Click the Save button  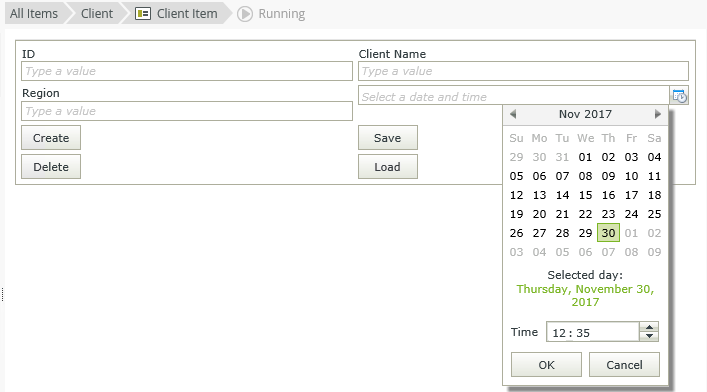click(x=388, y=138)
